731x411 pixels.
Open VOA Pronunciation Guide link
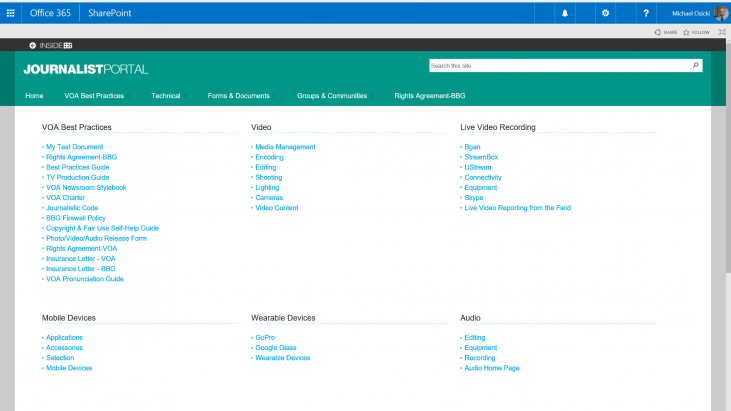tap(85, 279)
